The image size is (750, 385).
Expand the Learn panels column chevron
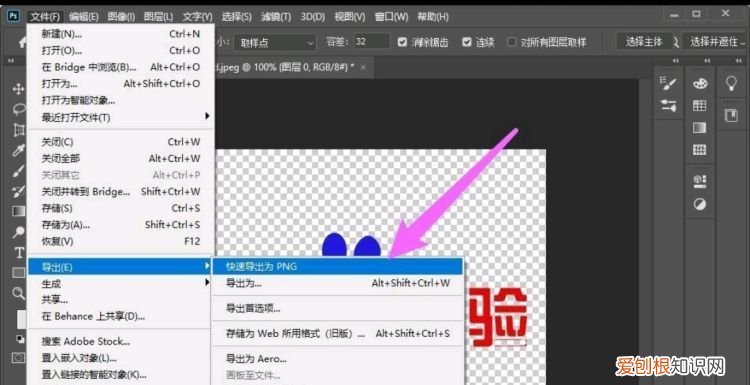click(739, 61)
